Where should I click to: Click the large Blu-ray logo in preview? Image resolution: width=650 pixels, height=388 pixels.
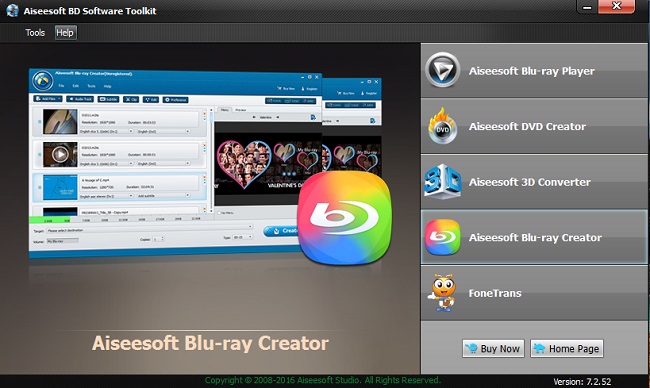coord(345,218)
